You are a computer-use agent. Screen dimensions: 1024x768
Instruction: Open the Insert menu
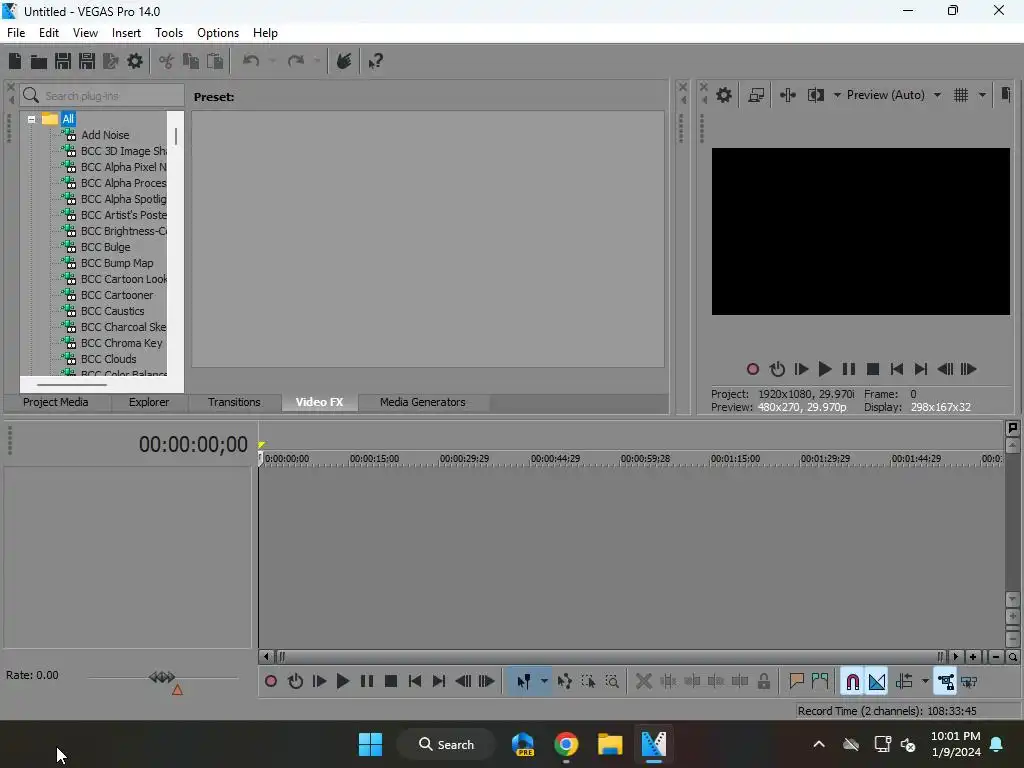[126, 33]
